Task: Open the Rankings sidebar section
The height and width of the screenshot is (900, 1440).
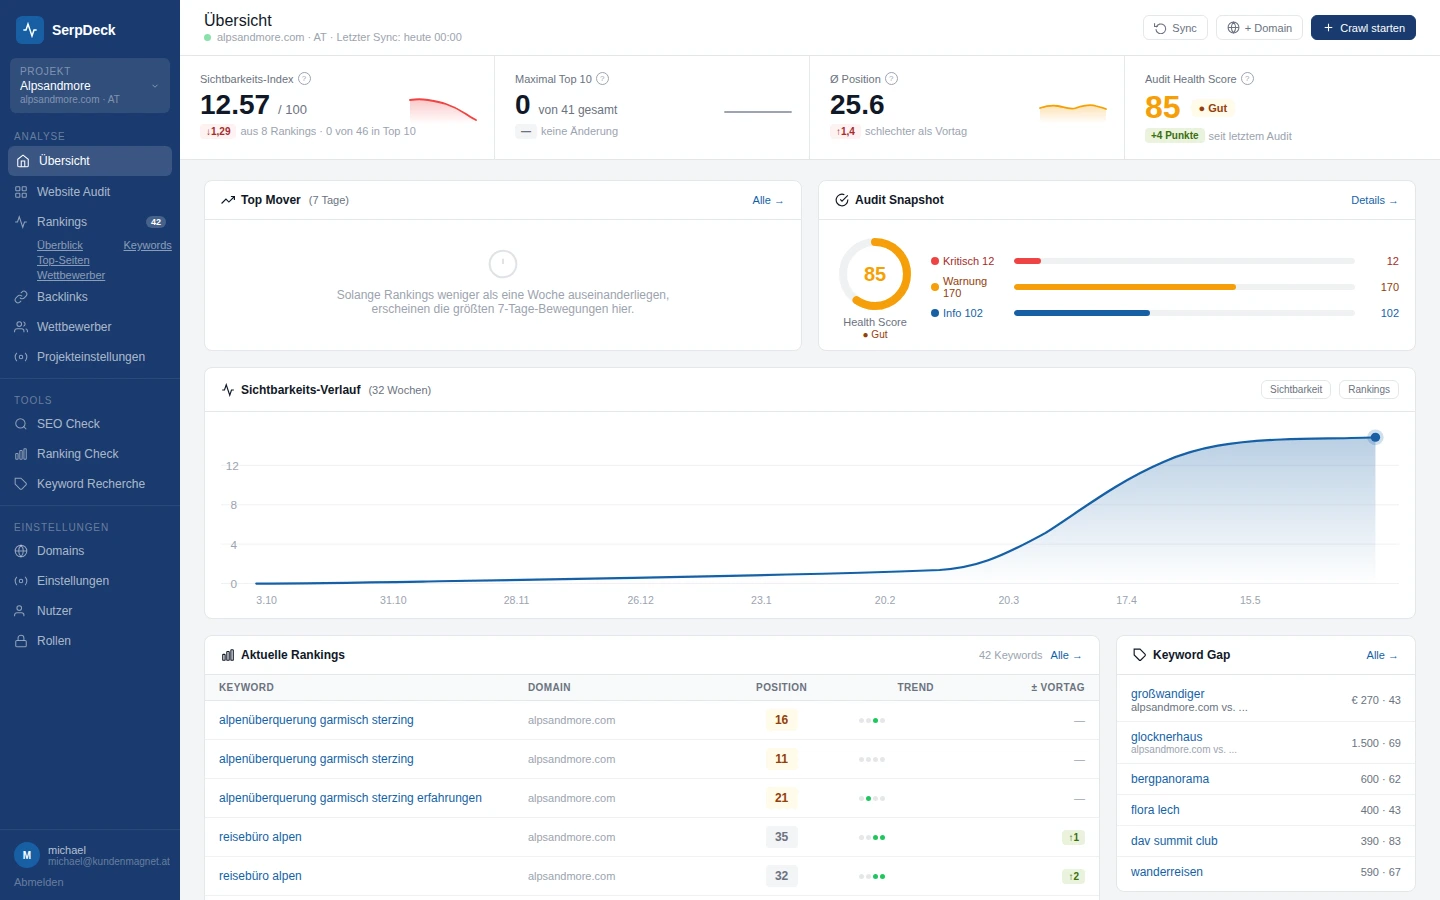Action: [90, 222]
